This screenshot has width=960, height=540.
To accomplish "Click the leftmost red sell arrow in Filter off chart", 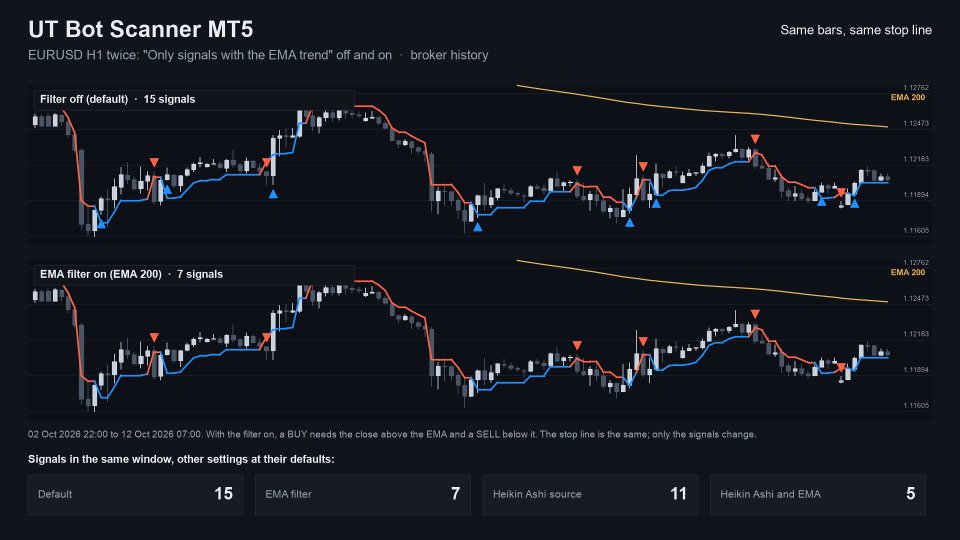I will coord(154,162).
